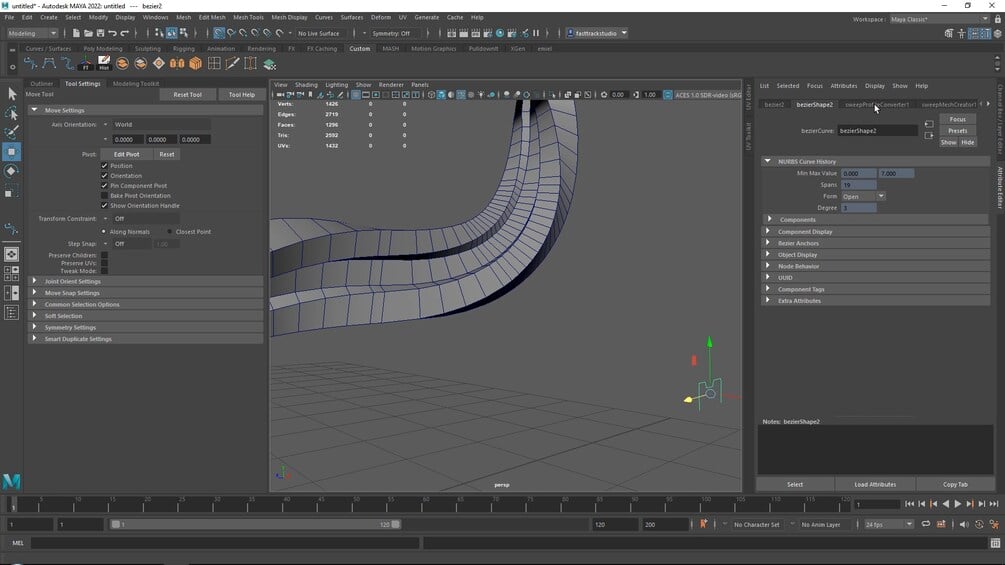Image resolution: width=1005 pixels, height=565 pixels.
Task: Select the Closest Point radio button
Action: [x=170, y=232]
